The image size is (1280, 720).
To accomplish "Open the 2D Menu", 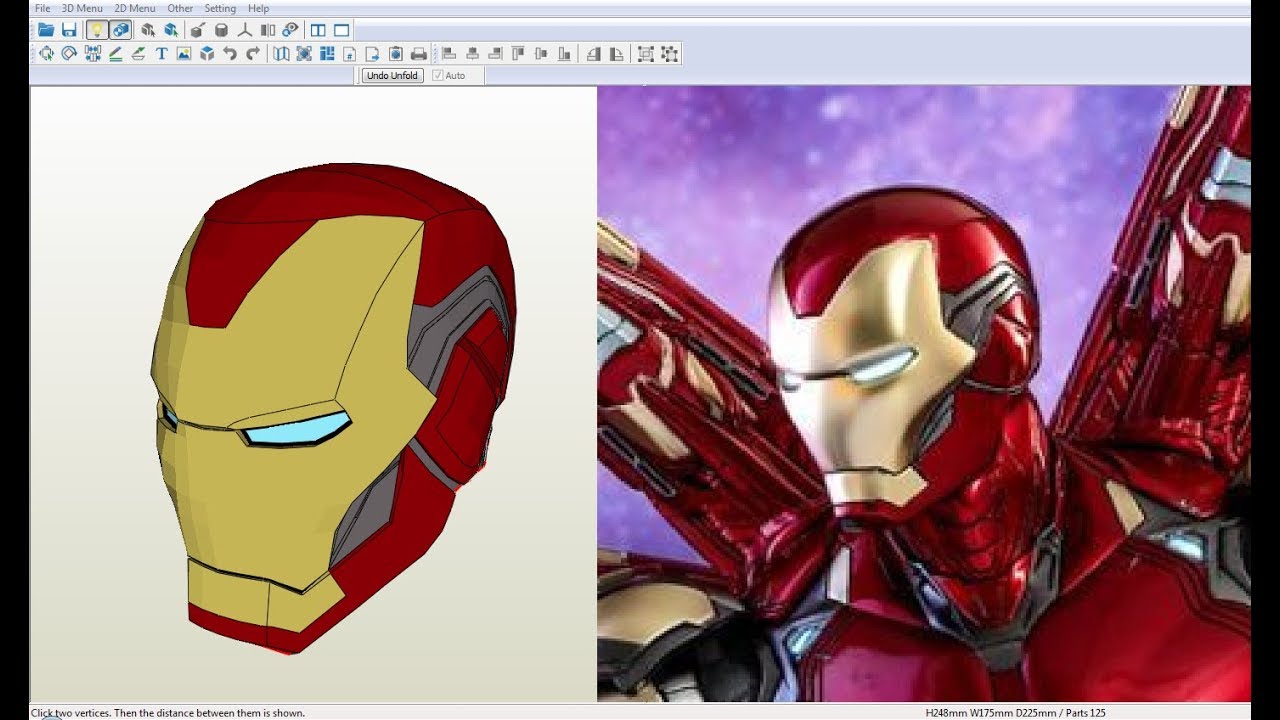I will coord(135,8).
